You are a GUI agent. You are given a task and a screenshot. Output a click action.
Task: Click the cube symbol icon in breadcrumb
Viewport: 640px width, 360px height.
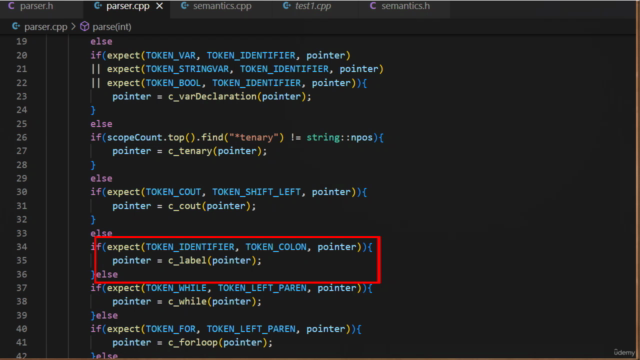coord(84,27)
